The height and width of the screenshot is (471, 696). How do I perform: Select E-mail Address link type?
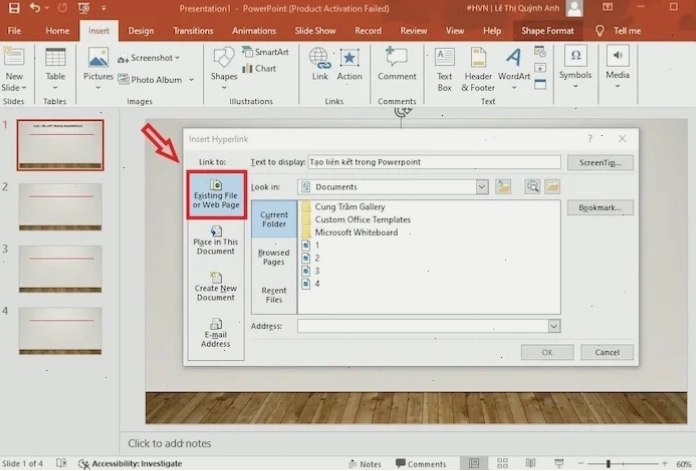216,333
